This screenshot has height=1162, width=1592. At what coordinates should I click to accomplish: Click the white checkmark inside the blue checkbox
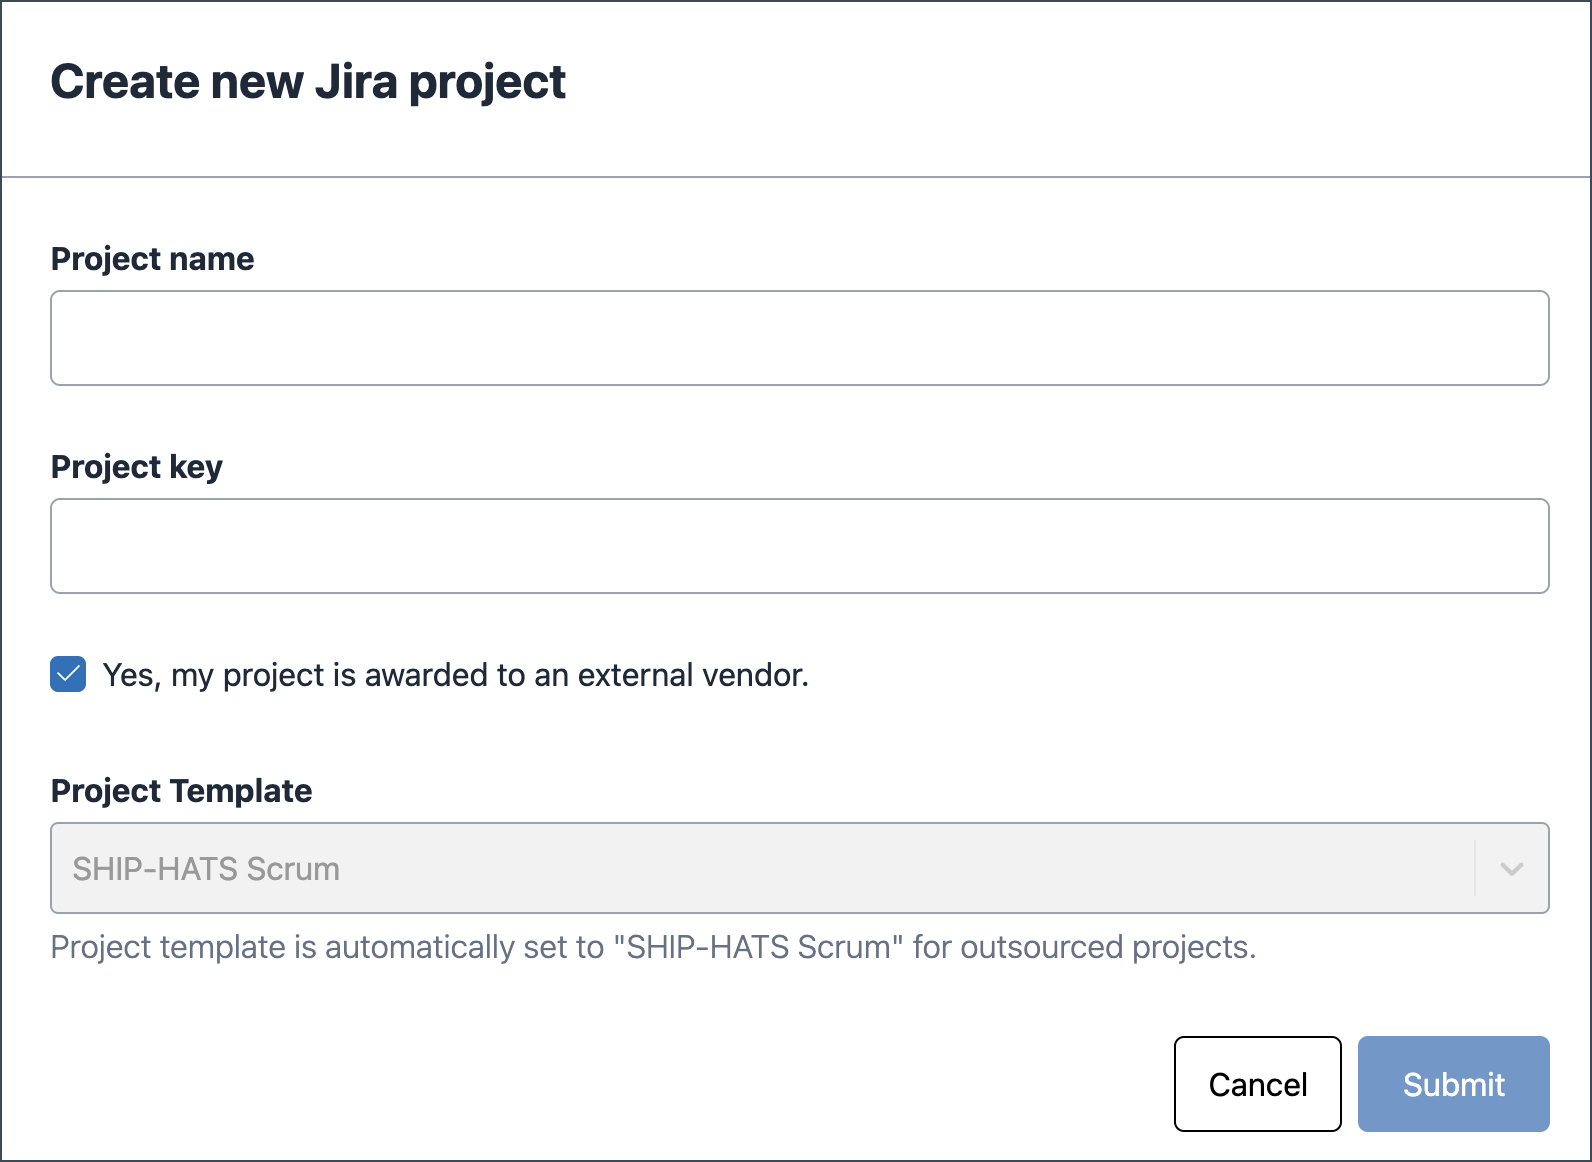pos(68,675)
